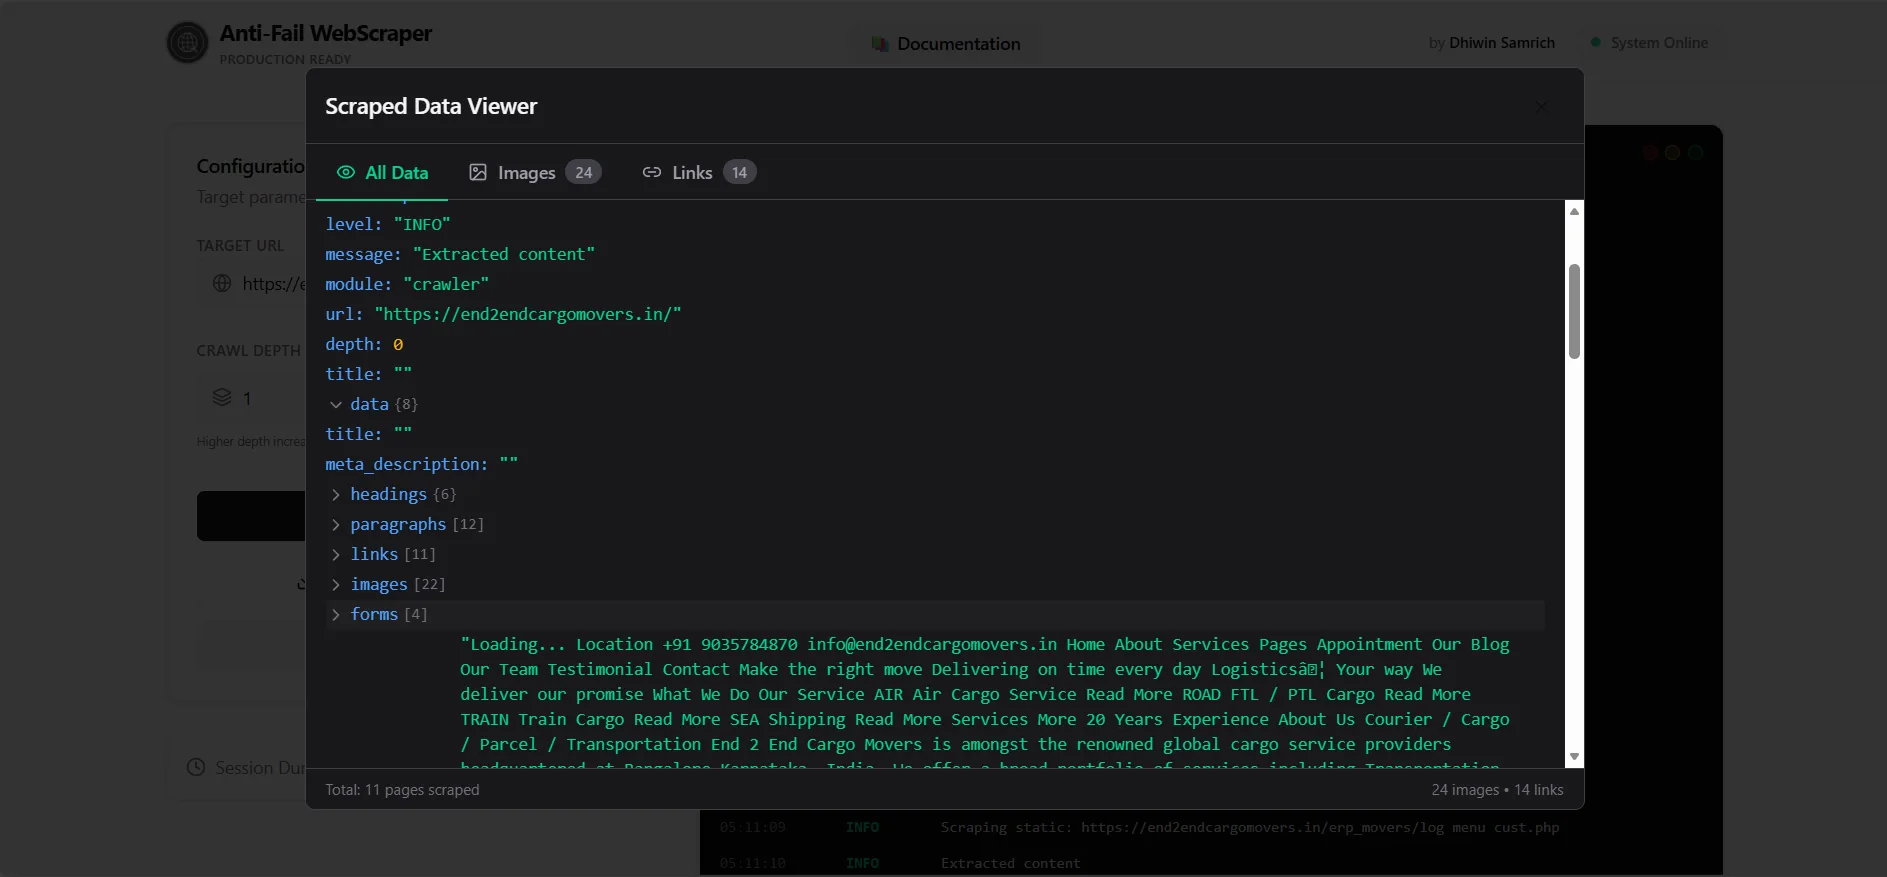The height and width of the screenshot is (877, 1887).
Task: Click the 14 badge on Links tab
Action: [740, 172]
